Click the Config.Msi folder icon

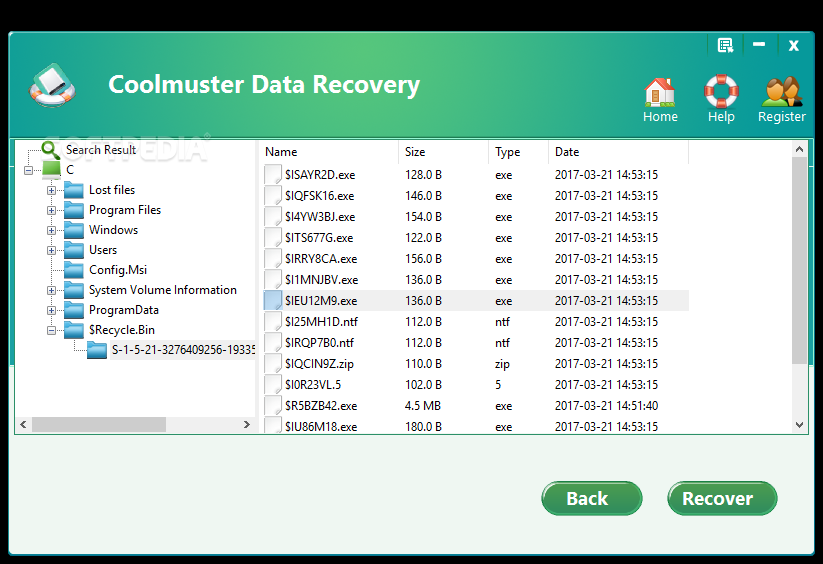pos(74,270)
